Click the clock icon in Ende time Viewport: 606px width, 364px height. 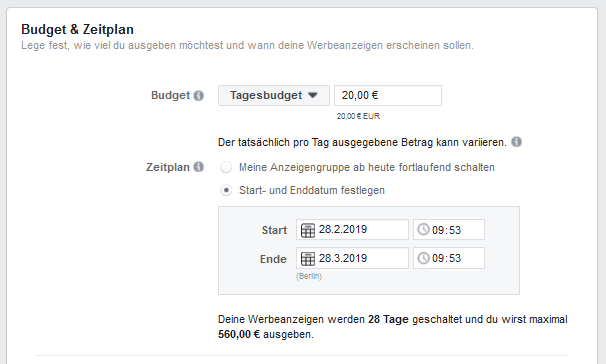tap(424, 258)
